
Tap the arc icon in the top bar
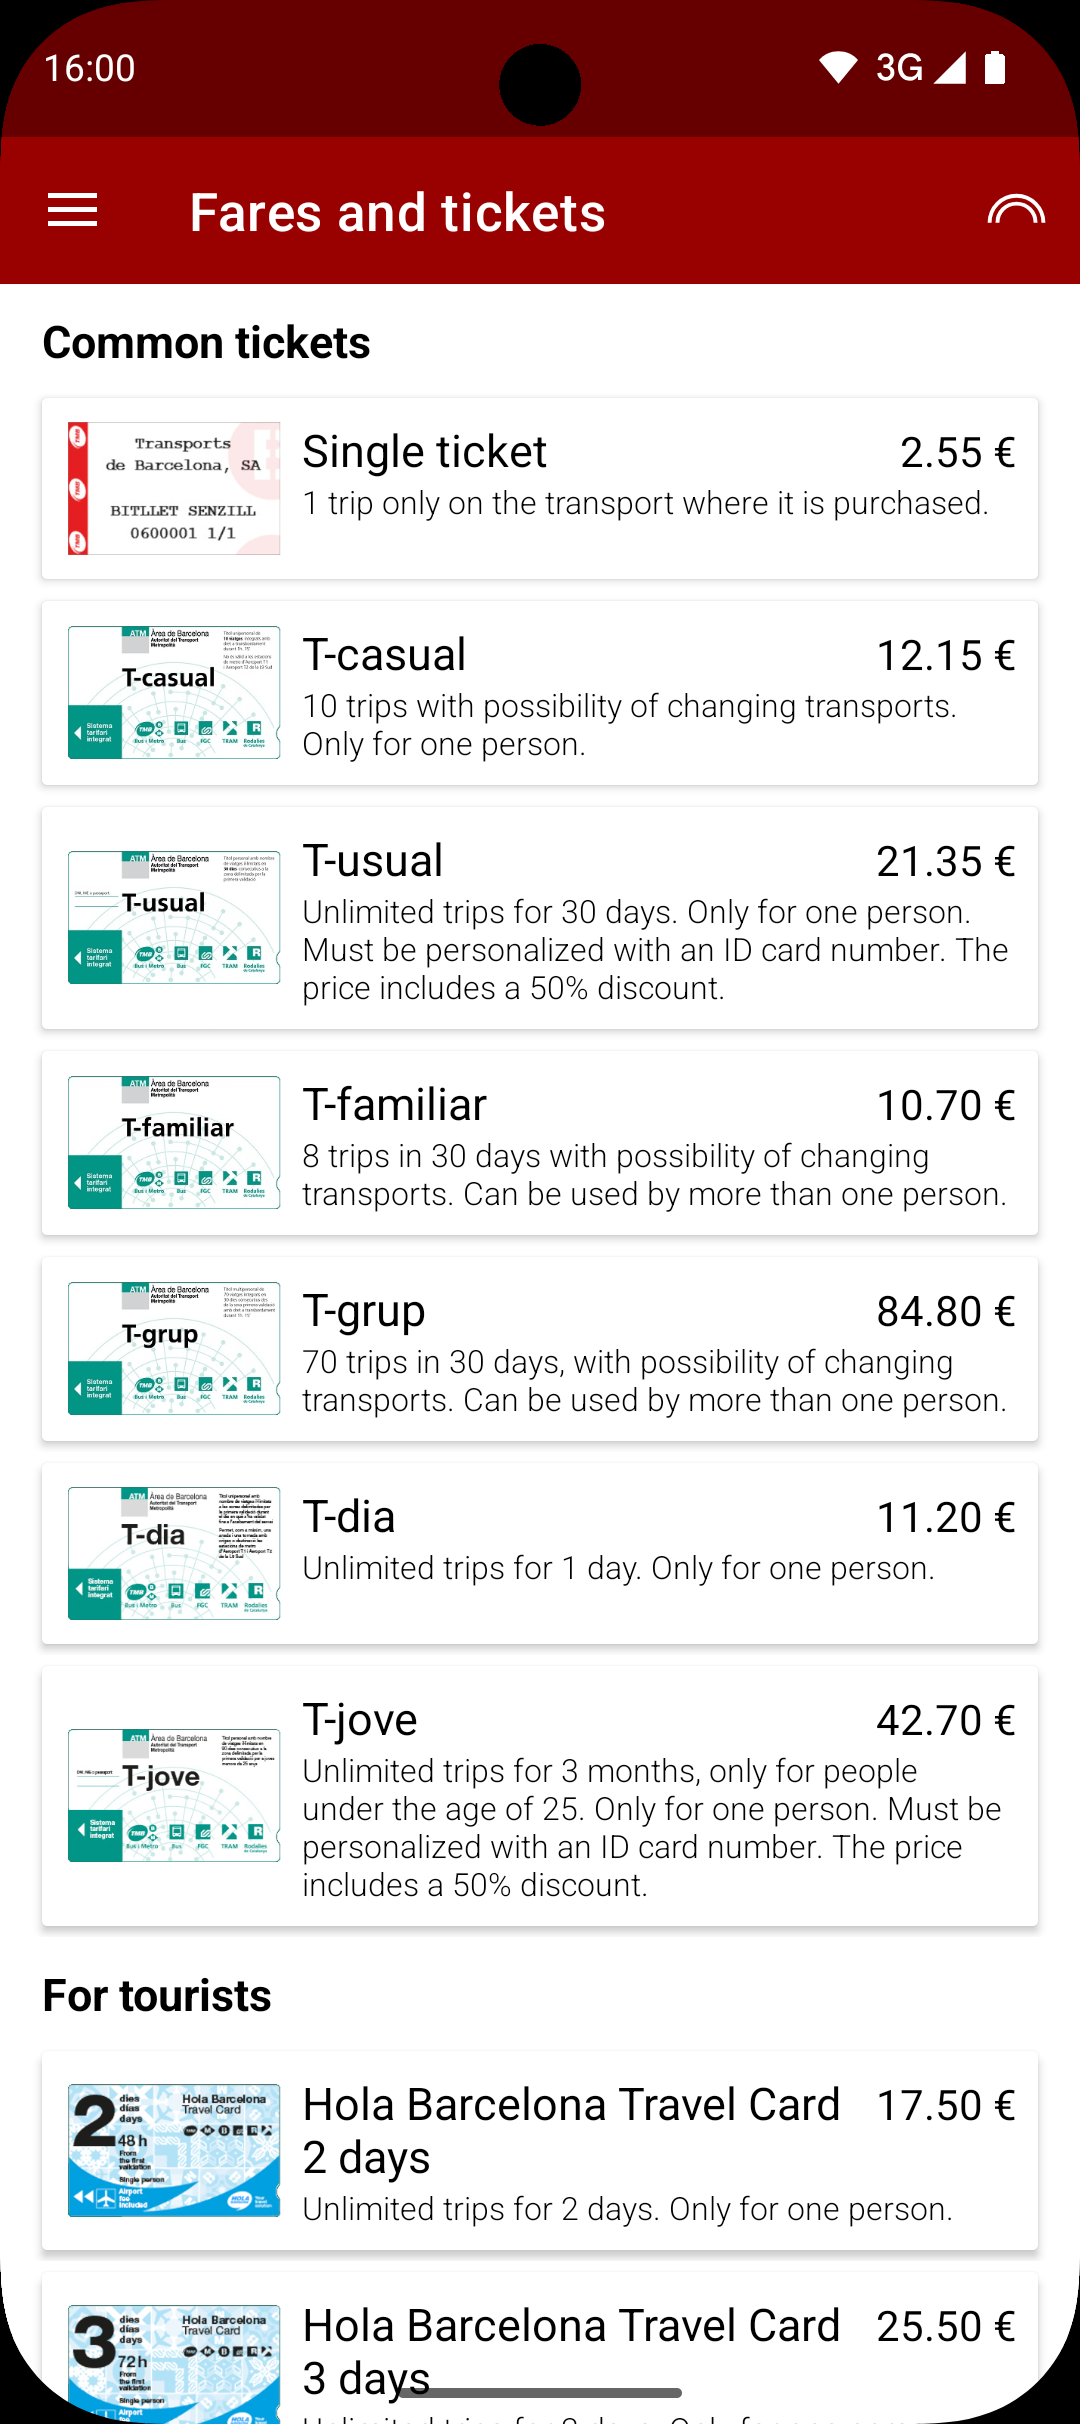(x=1015, y=211)
